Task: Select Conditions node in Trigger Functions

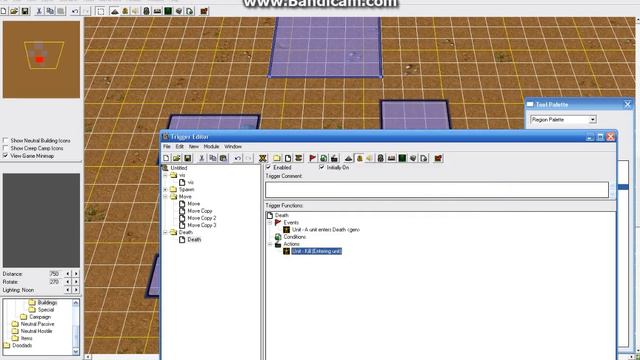Action: [x=295, y=237]
